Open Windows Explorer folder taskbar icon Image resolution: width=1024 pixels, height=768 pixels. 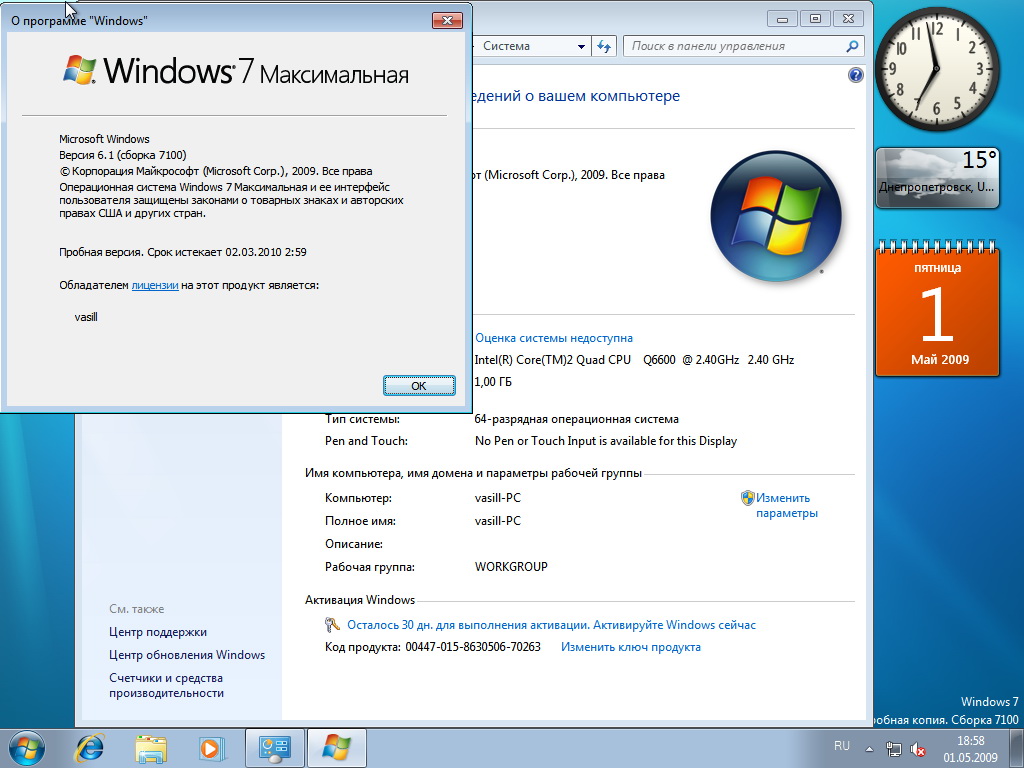151,748
